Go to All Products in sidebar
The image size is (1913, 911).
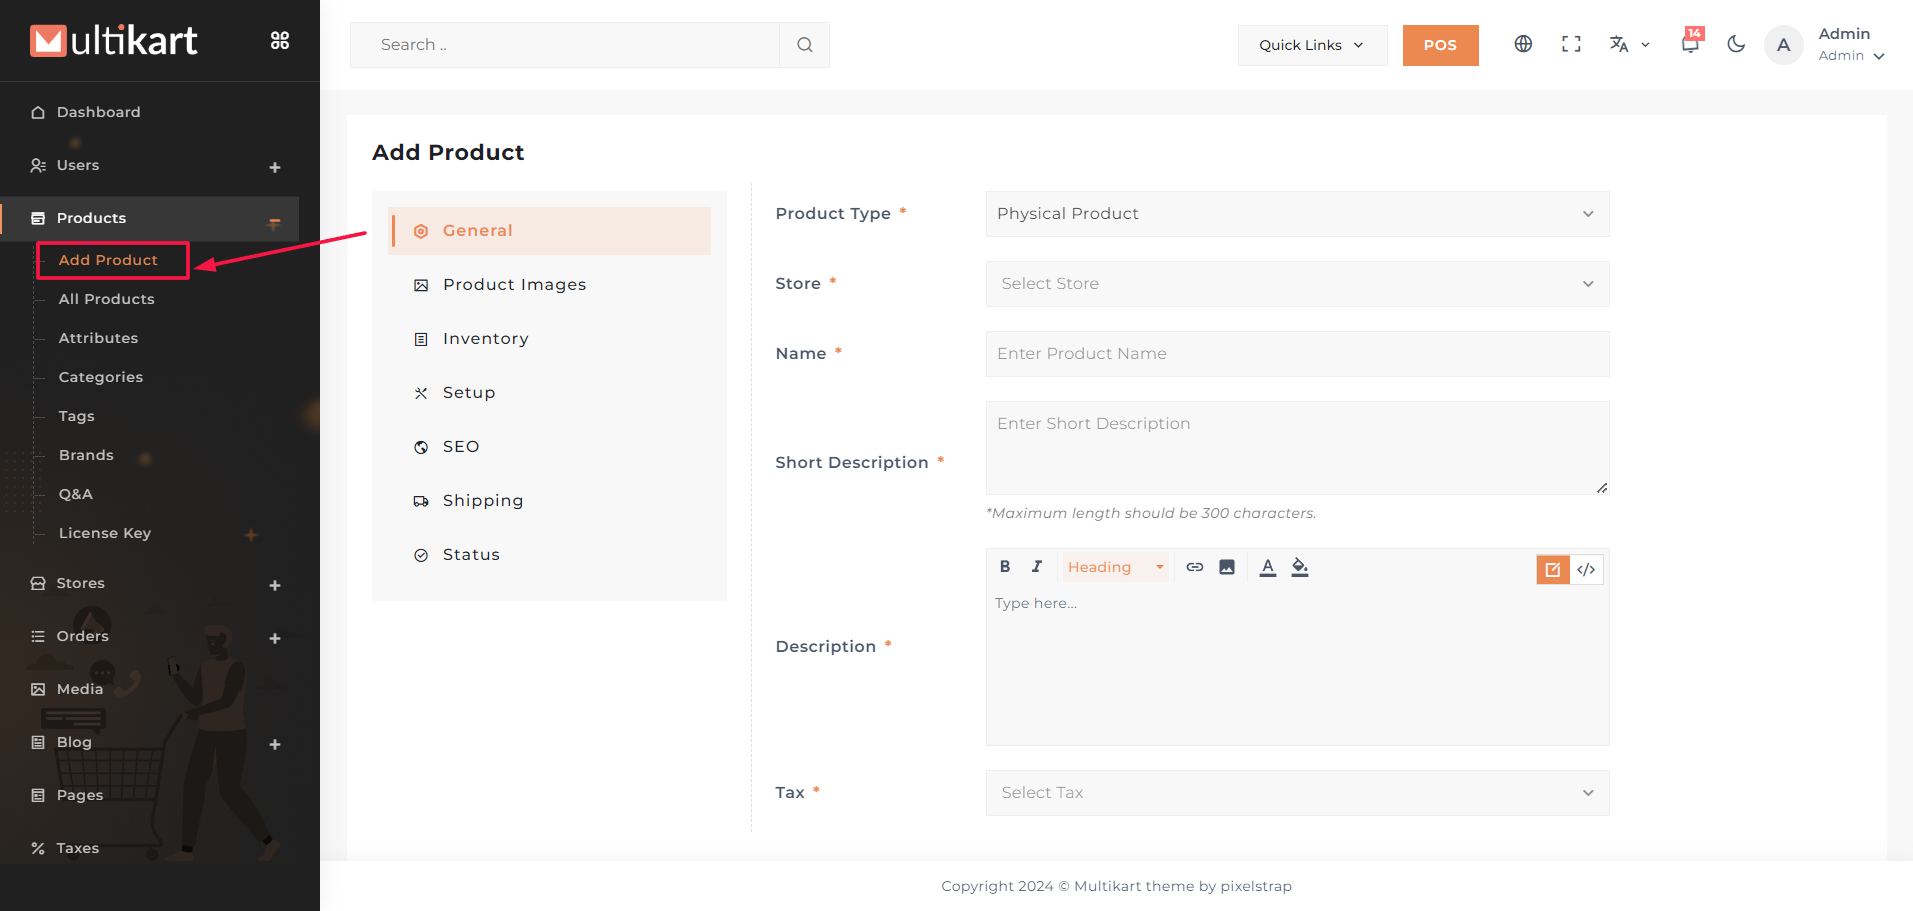pos(107,299)
